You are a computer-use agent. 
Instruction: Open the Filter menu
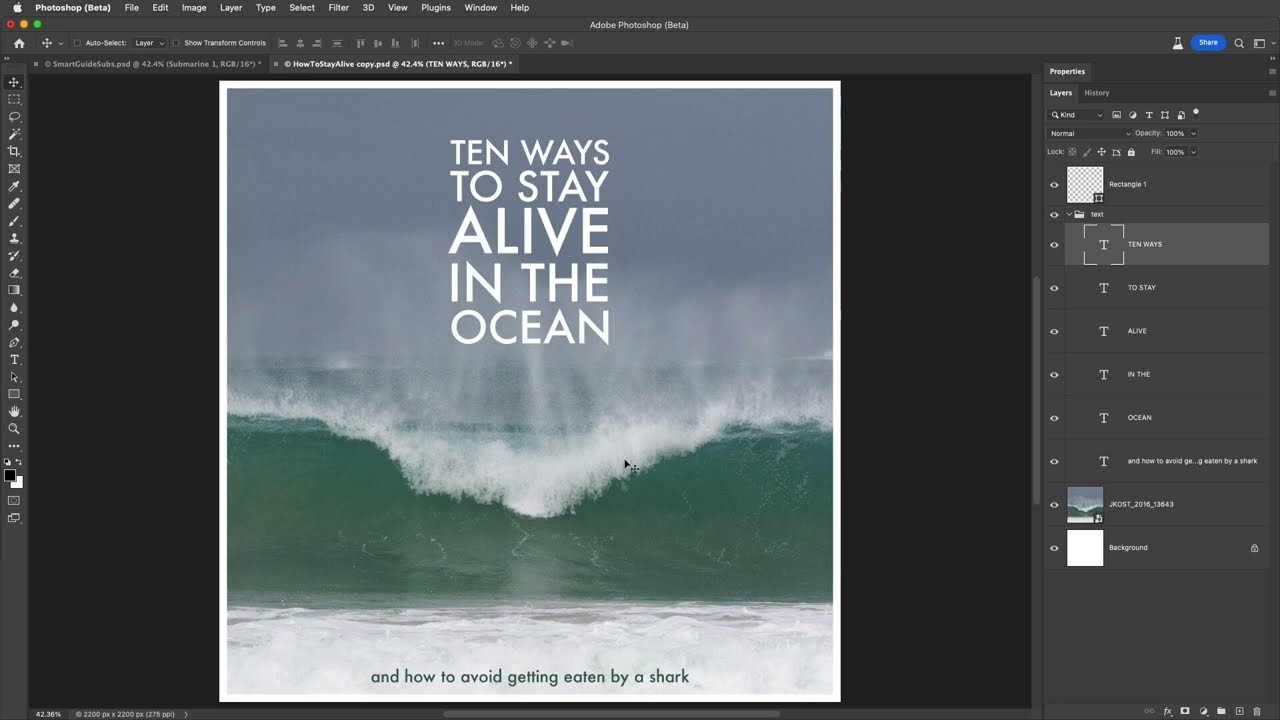pyautogui.click(x=339, y=7)
